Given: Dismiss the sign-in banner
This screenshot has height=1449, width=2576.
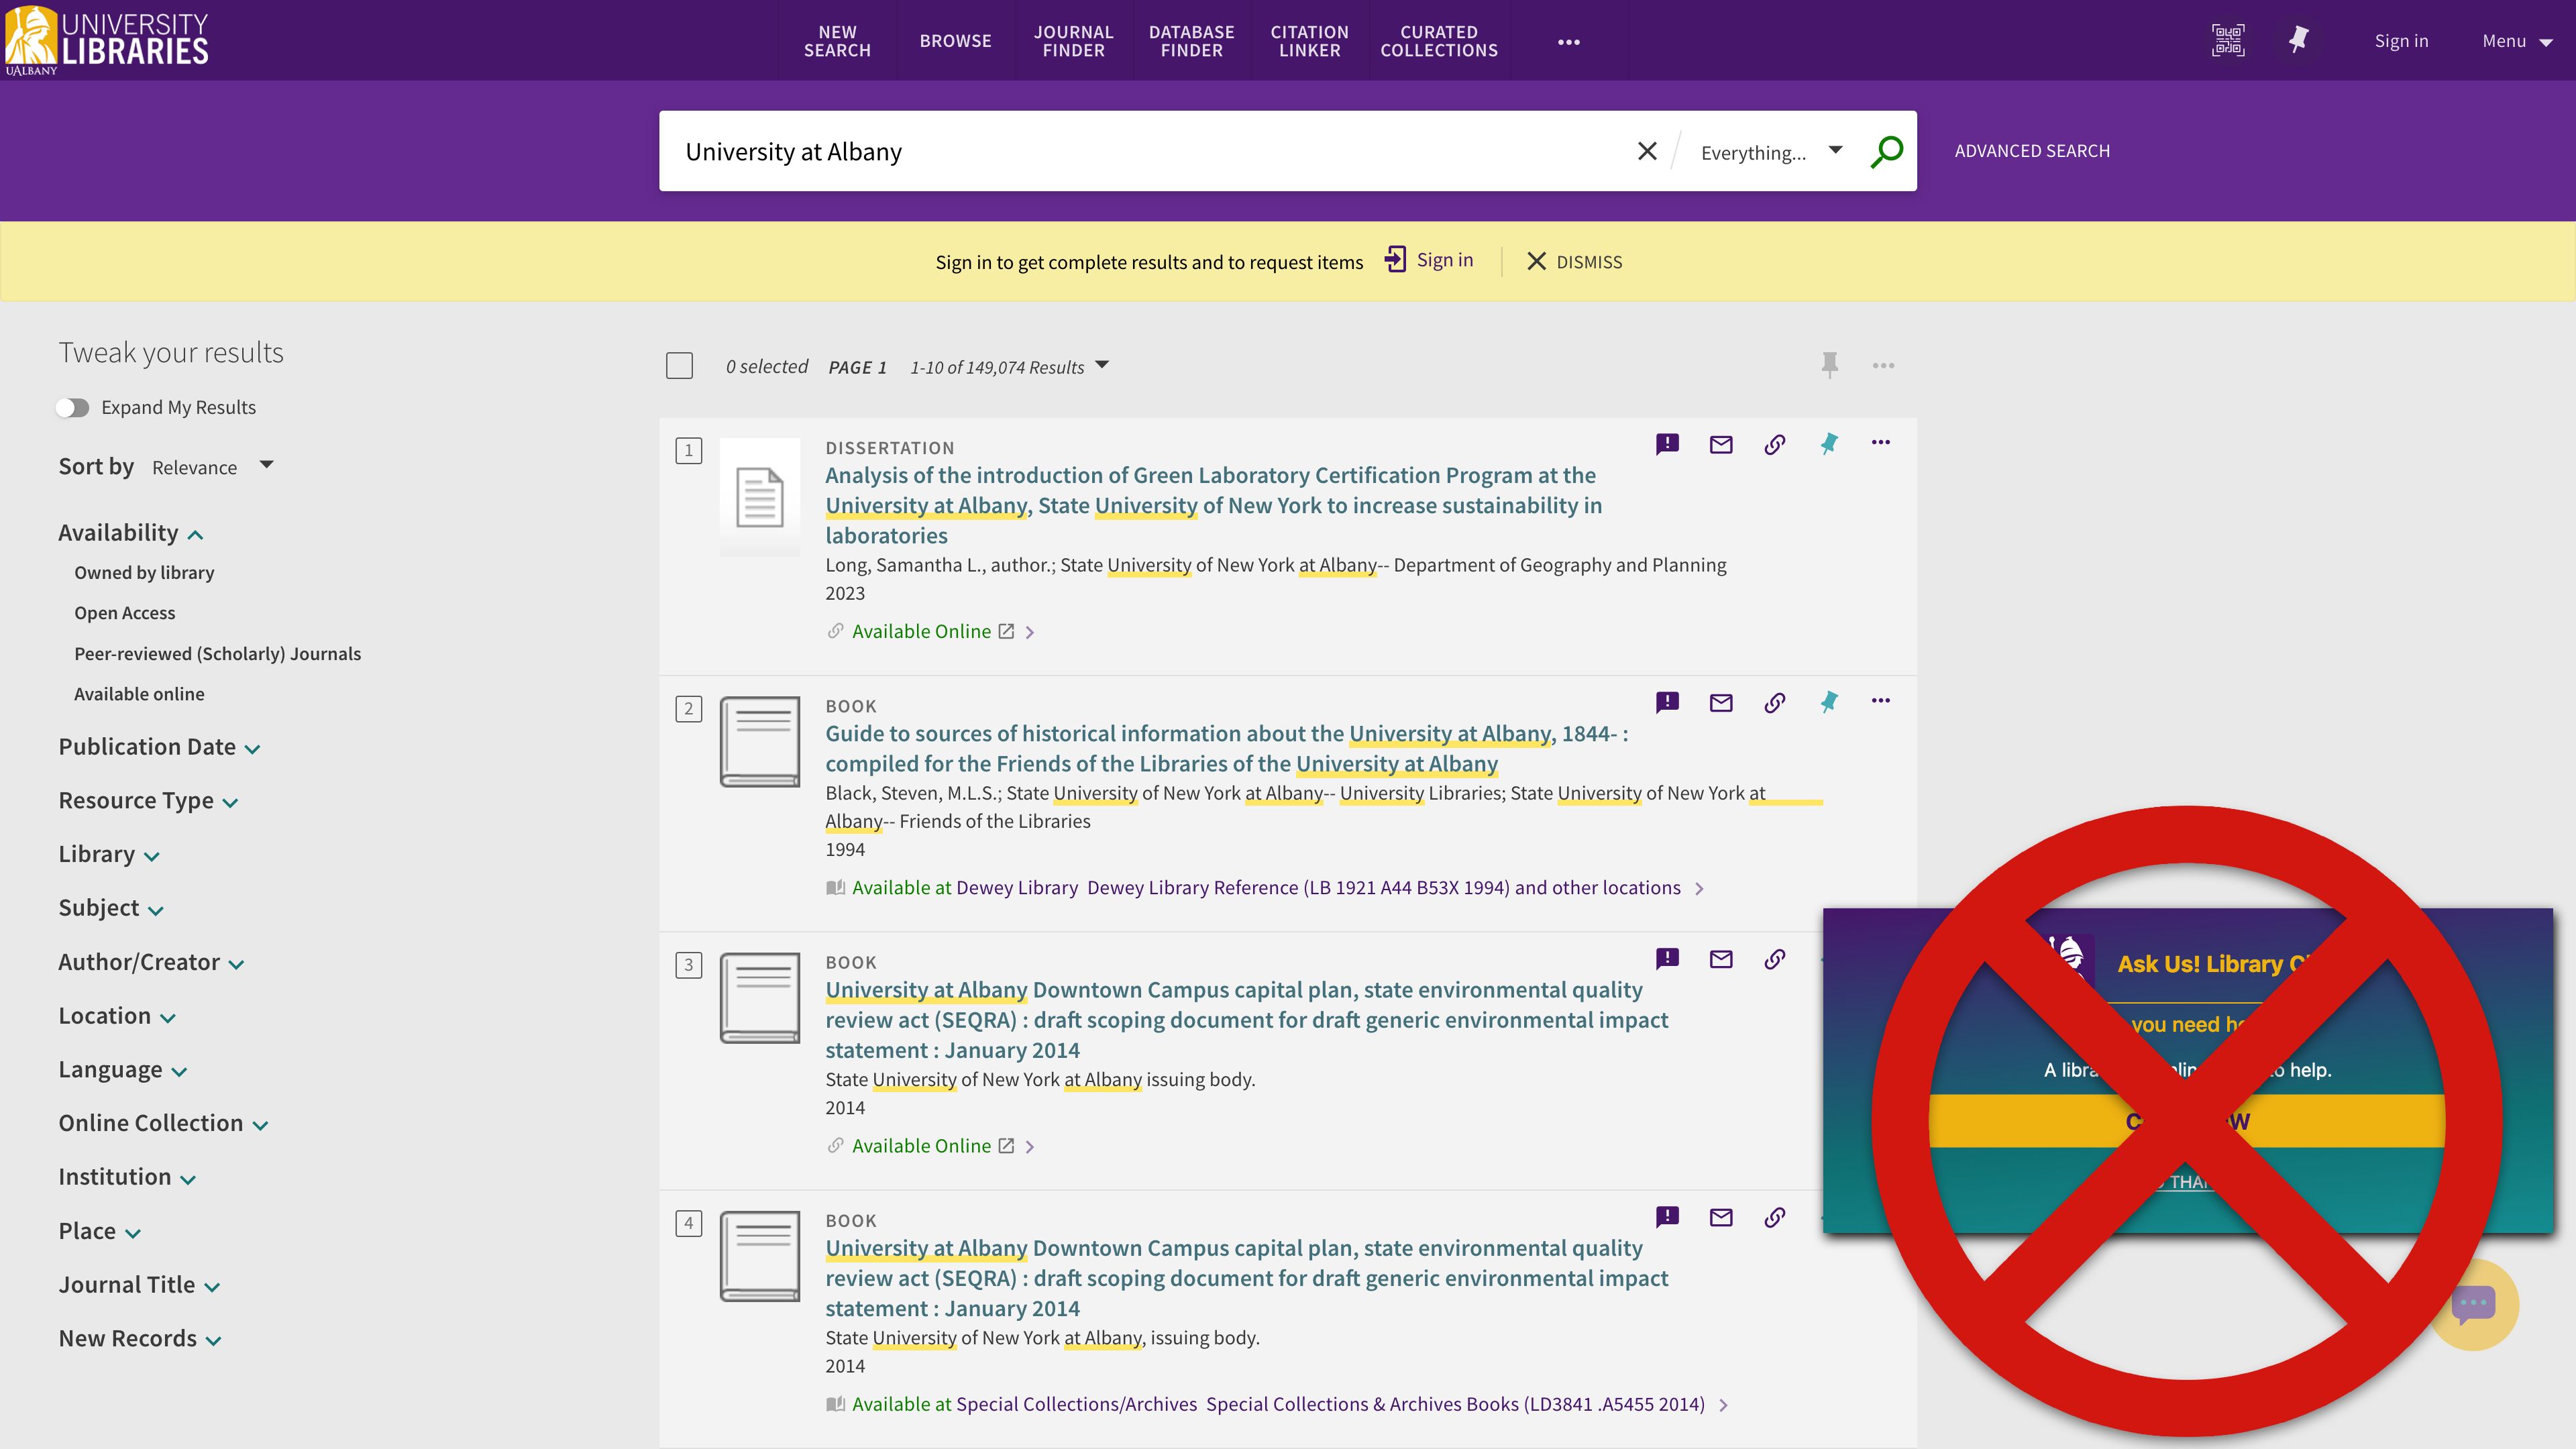Looking at the screenshot, I should (x=1574, y=261).
